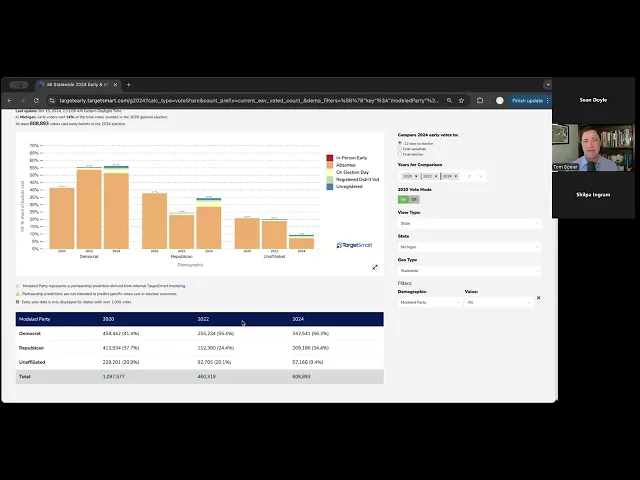Click the zoom magnifier icon in the address bar

[449, 100]
